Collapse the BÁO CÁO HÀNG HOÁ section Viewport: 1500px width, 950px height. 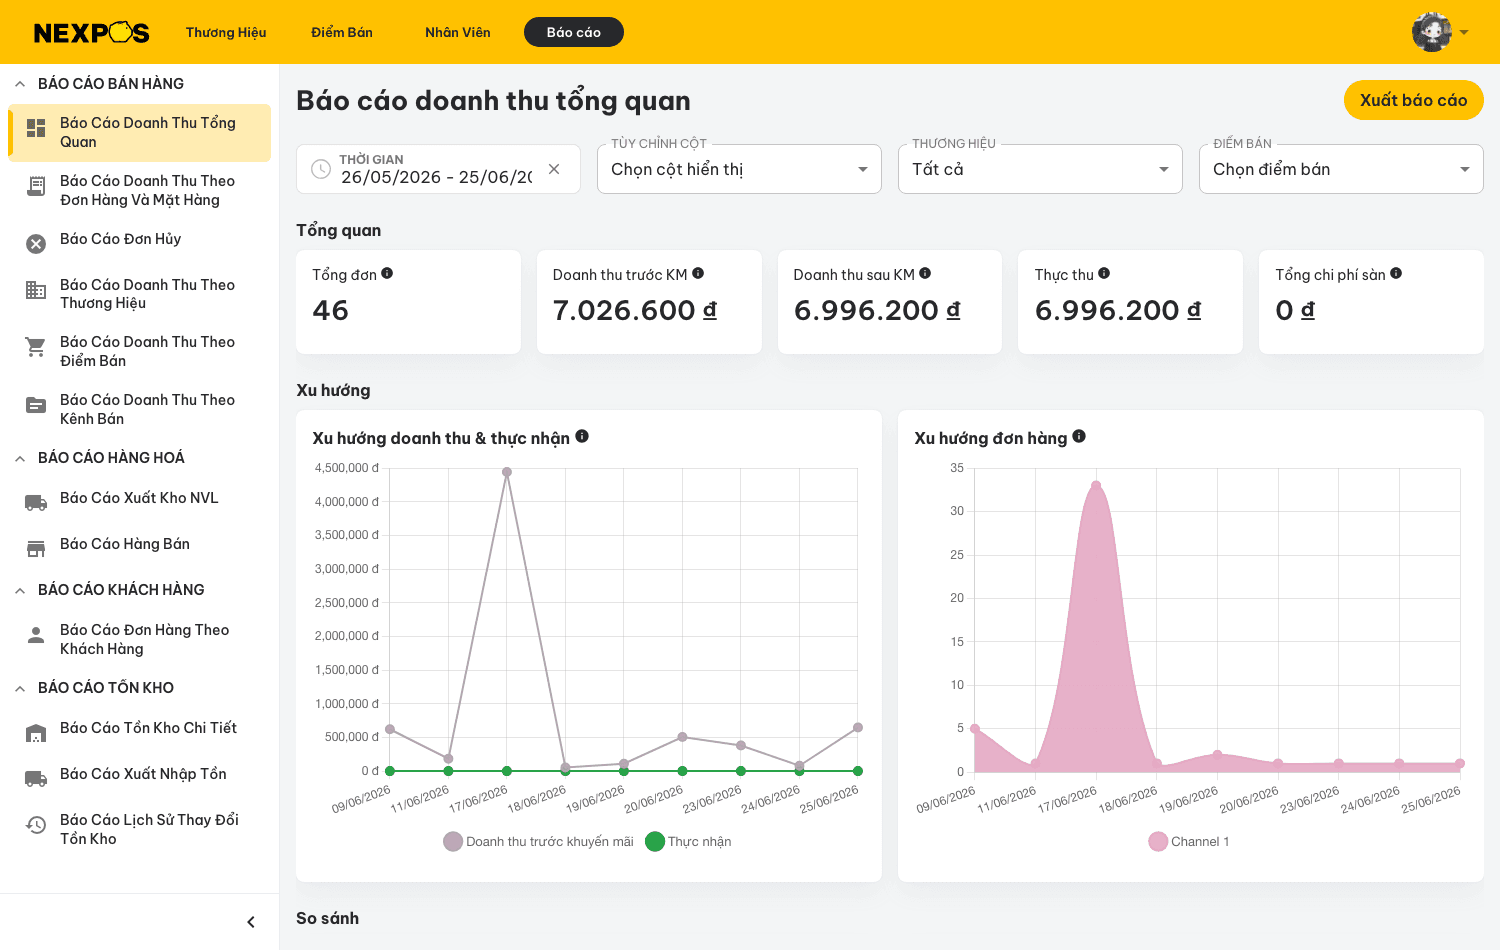coord(19,458)
